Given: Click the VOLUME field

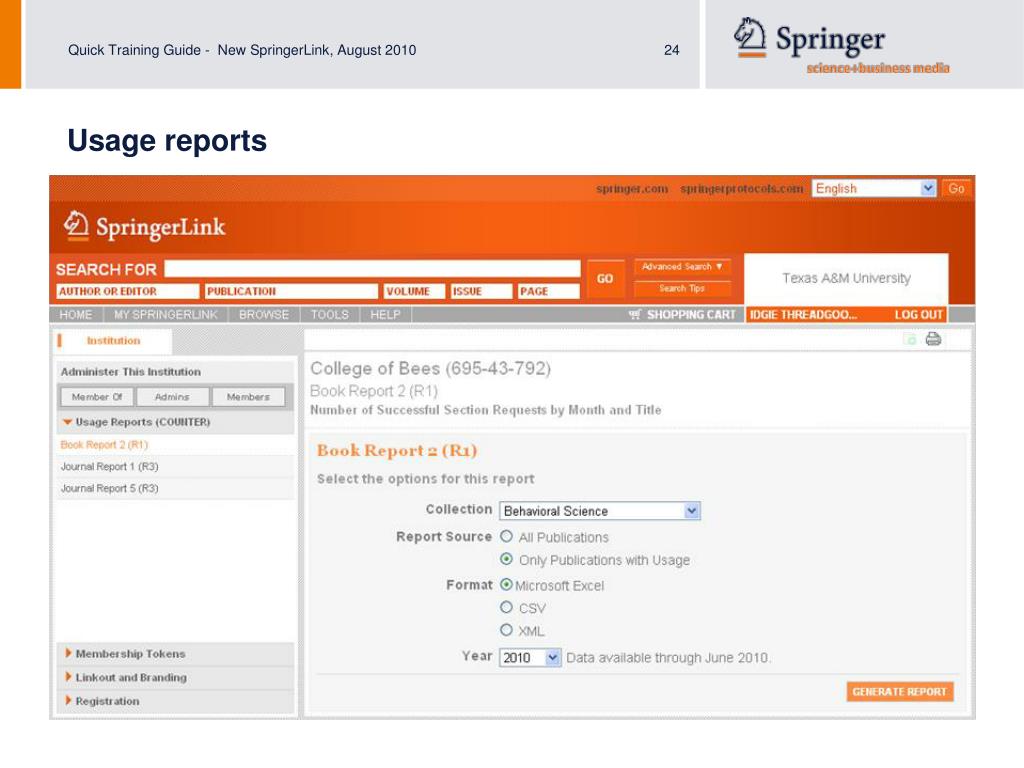Looking at the screenshot, I should [414, 291].
